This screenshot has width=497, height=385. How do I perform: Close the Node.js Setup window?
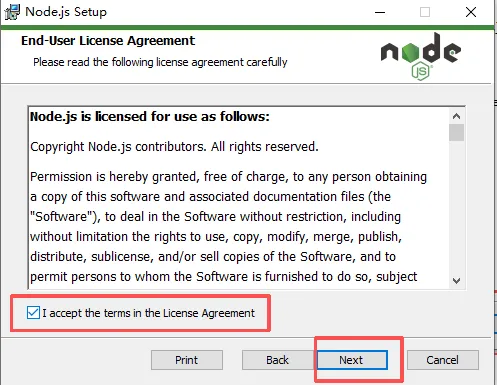(471, 12)
